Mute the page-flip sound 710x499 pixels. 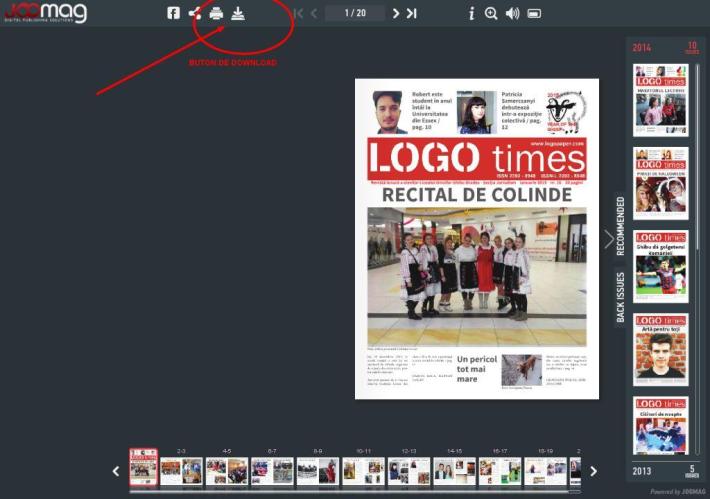point(513,14)
